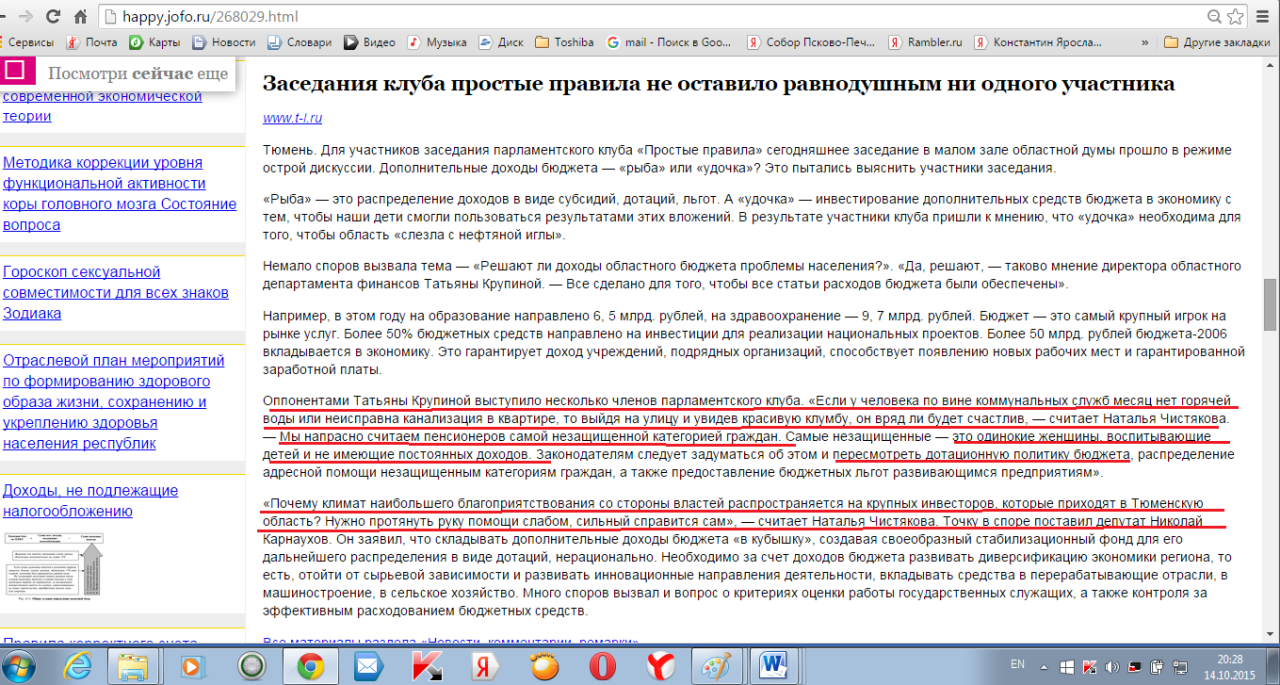Image resolution: width=1280 pixels, height=685 pixels.
Task: Open link 'Гороскоп сексуальной совместимости'
Action: click(116, 292)
